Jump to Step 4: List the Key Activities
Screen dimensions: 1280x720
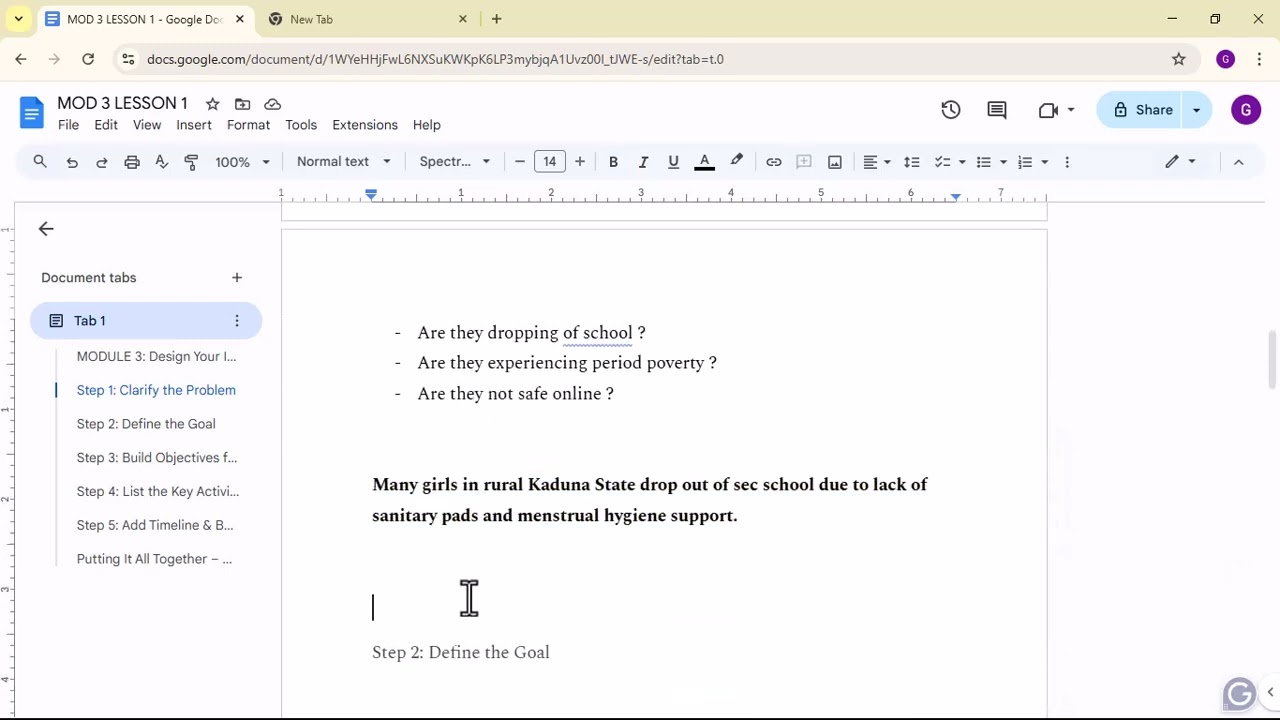(158, 492)
